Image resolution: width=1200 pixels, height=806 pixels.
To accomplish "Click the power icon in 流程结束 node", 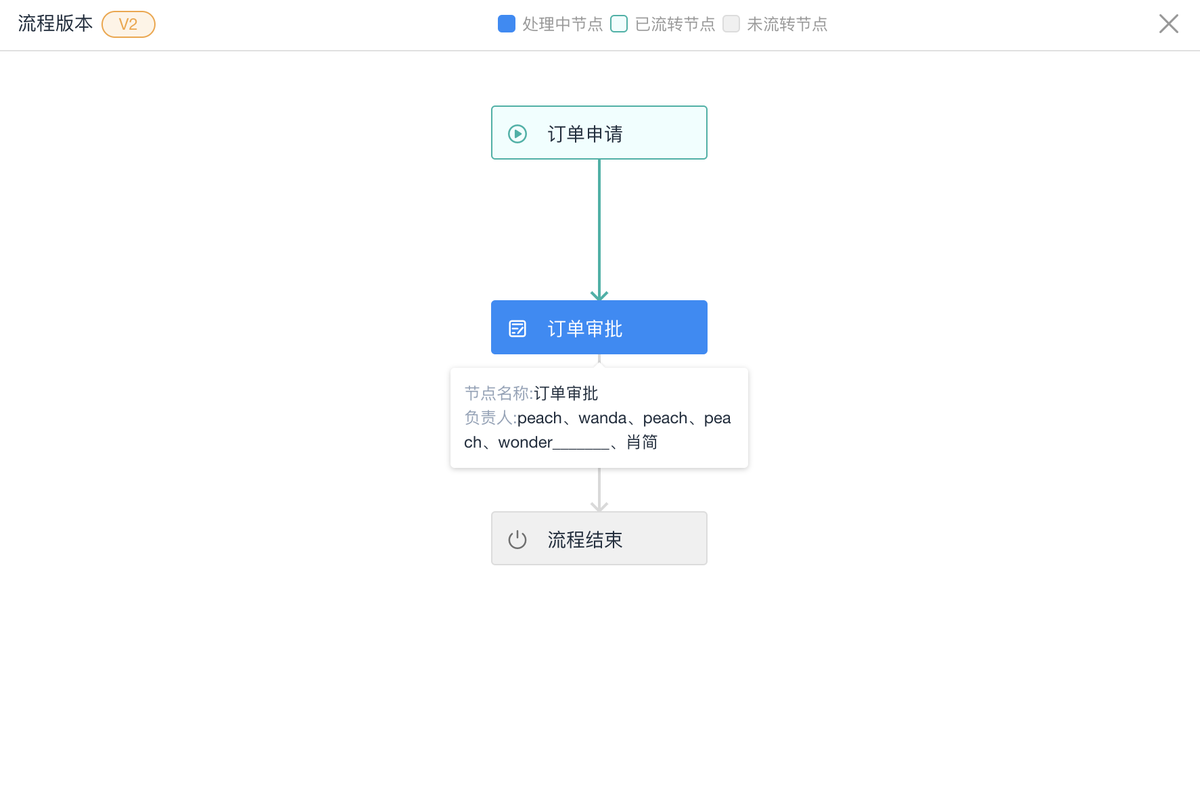I will tap(517, 540).
